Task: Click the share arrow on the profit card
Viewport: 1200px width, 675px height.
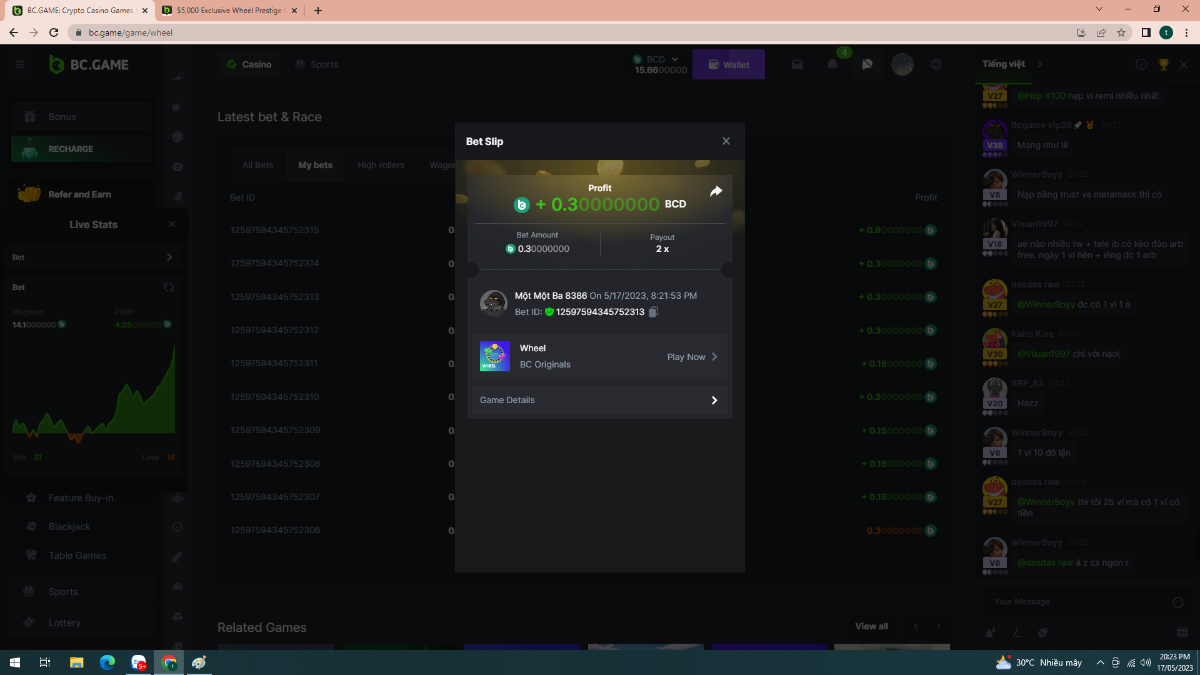Action: [716, 191]
